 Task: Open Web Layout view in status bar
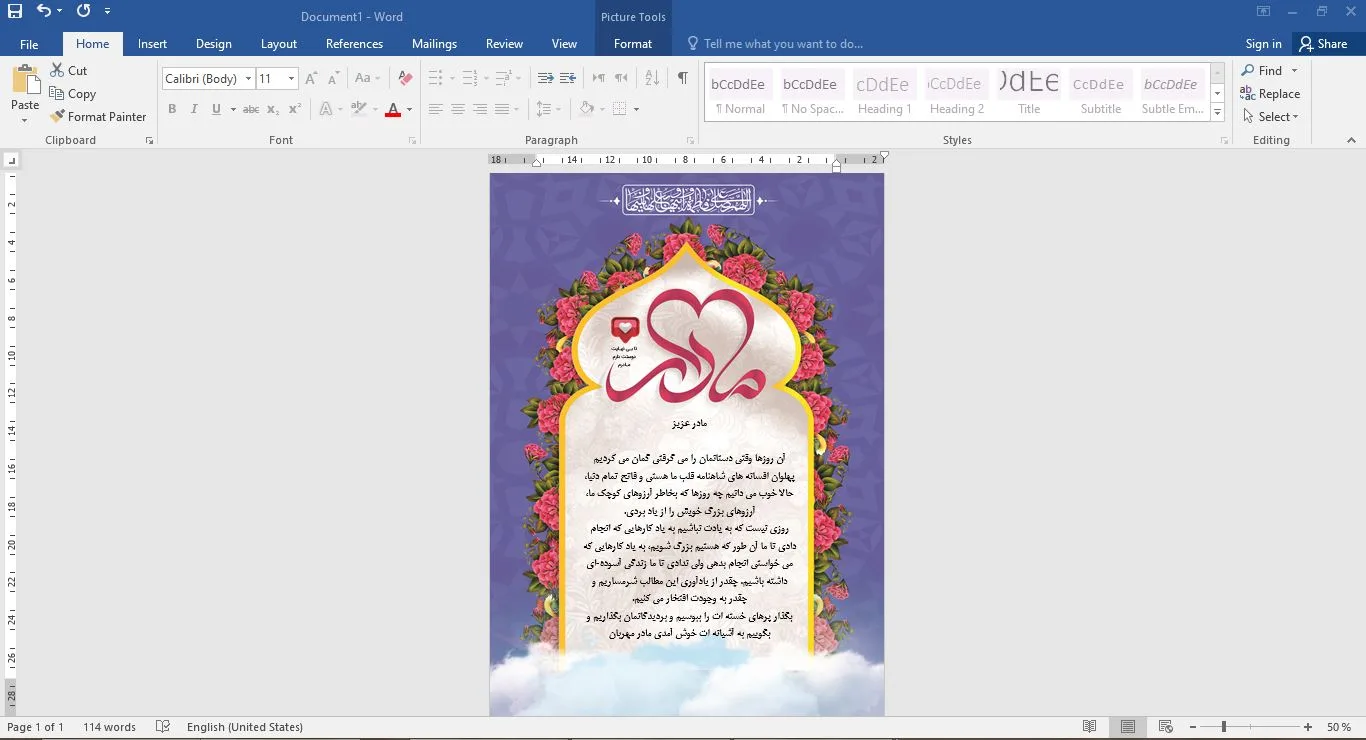coord(1166,727)
